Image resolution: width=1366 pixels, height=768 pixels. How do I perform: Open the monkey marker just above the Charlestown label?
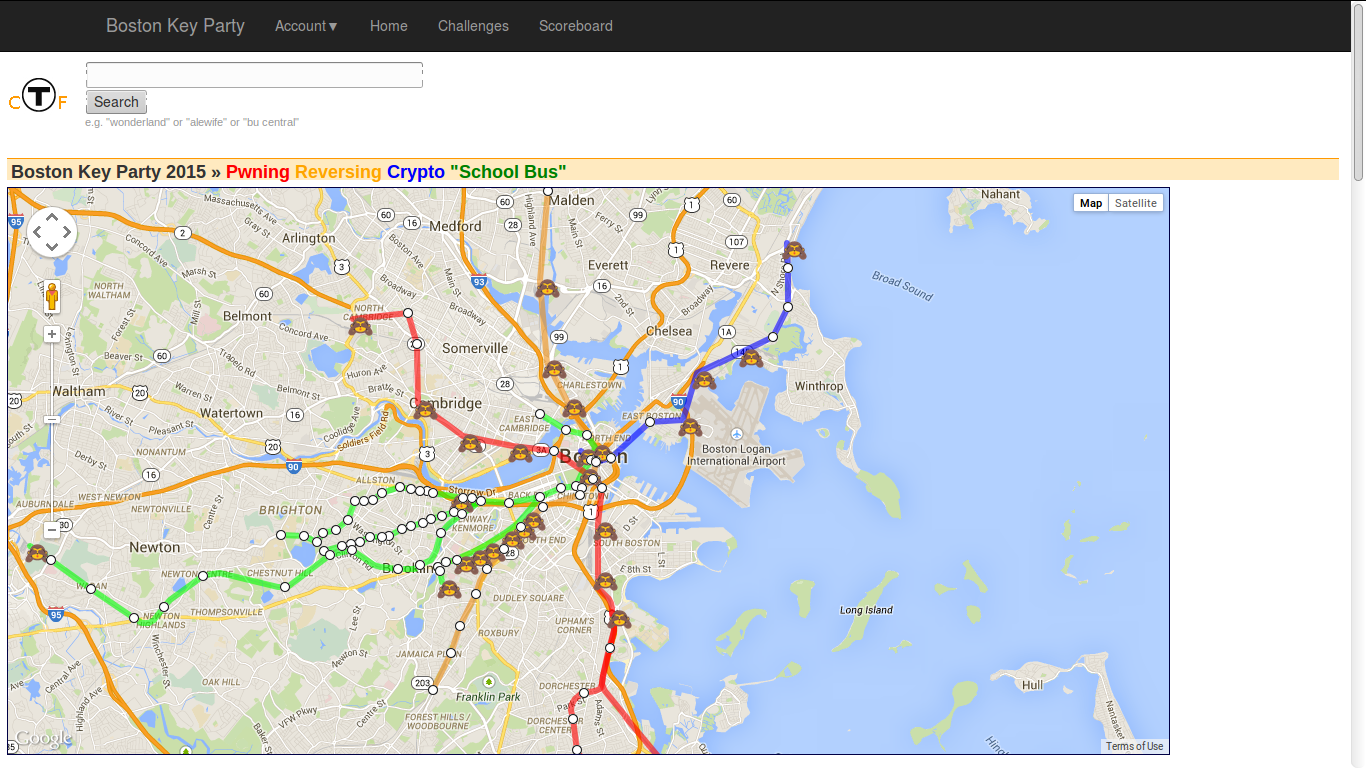click(x=554, y=369)
